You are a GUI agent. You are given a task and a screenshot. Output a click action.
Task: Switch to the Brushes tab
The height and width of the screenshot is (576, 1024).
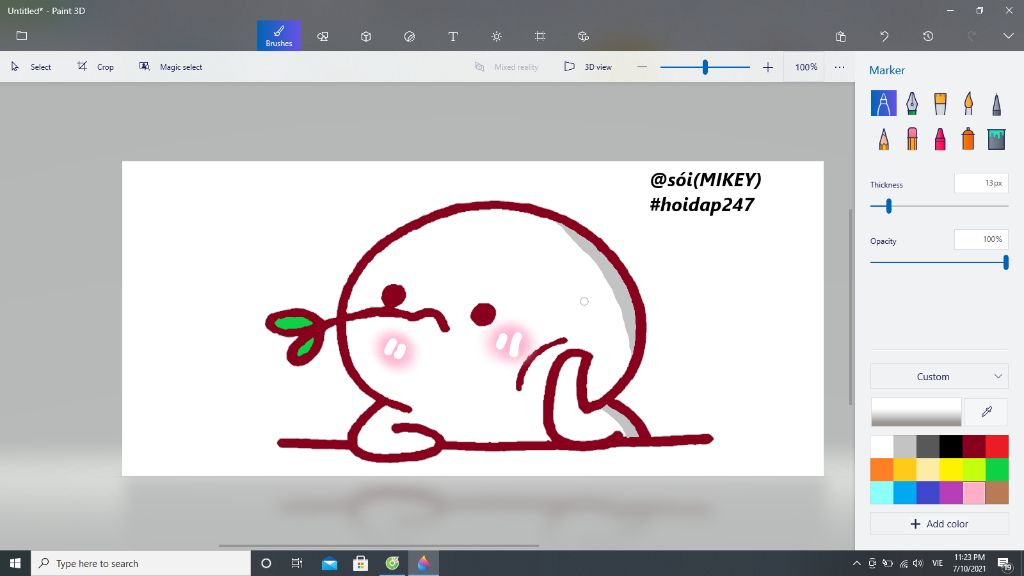click(x=278, y=35)
